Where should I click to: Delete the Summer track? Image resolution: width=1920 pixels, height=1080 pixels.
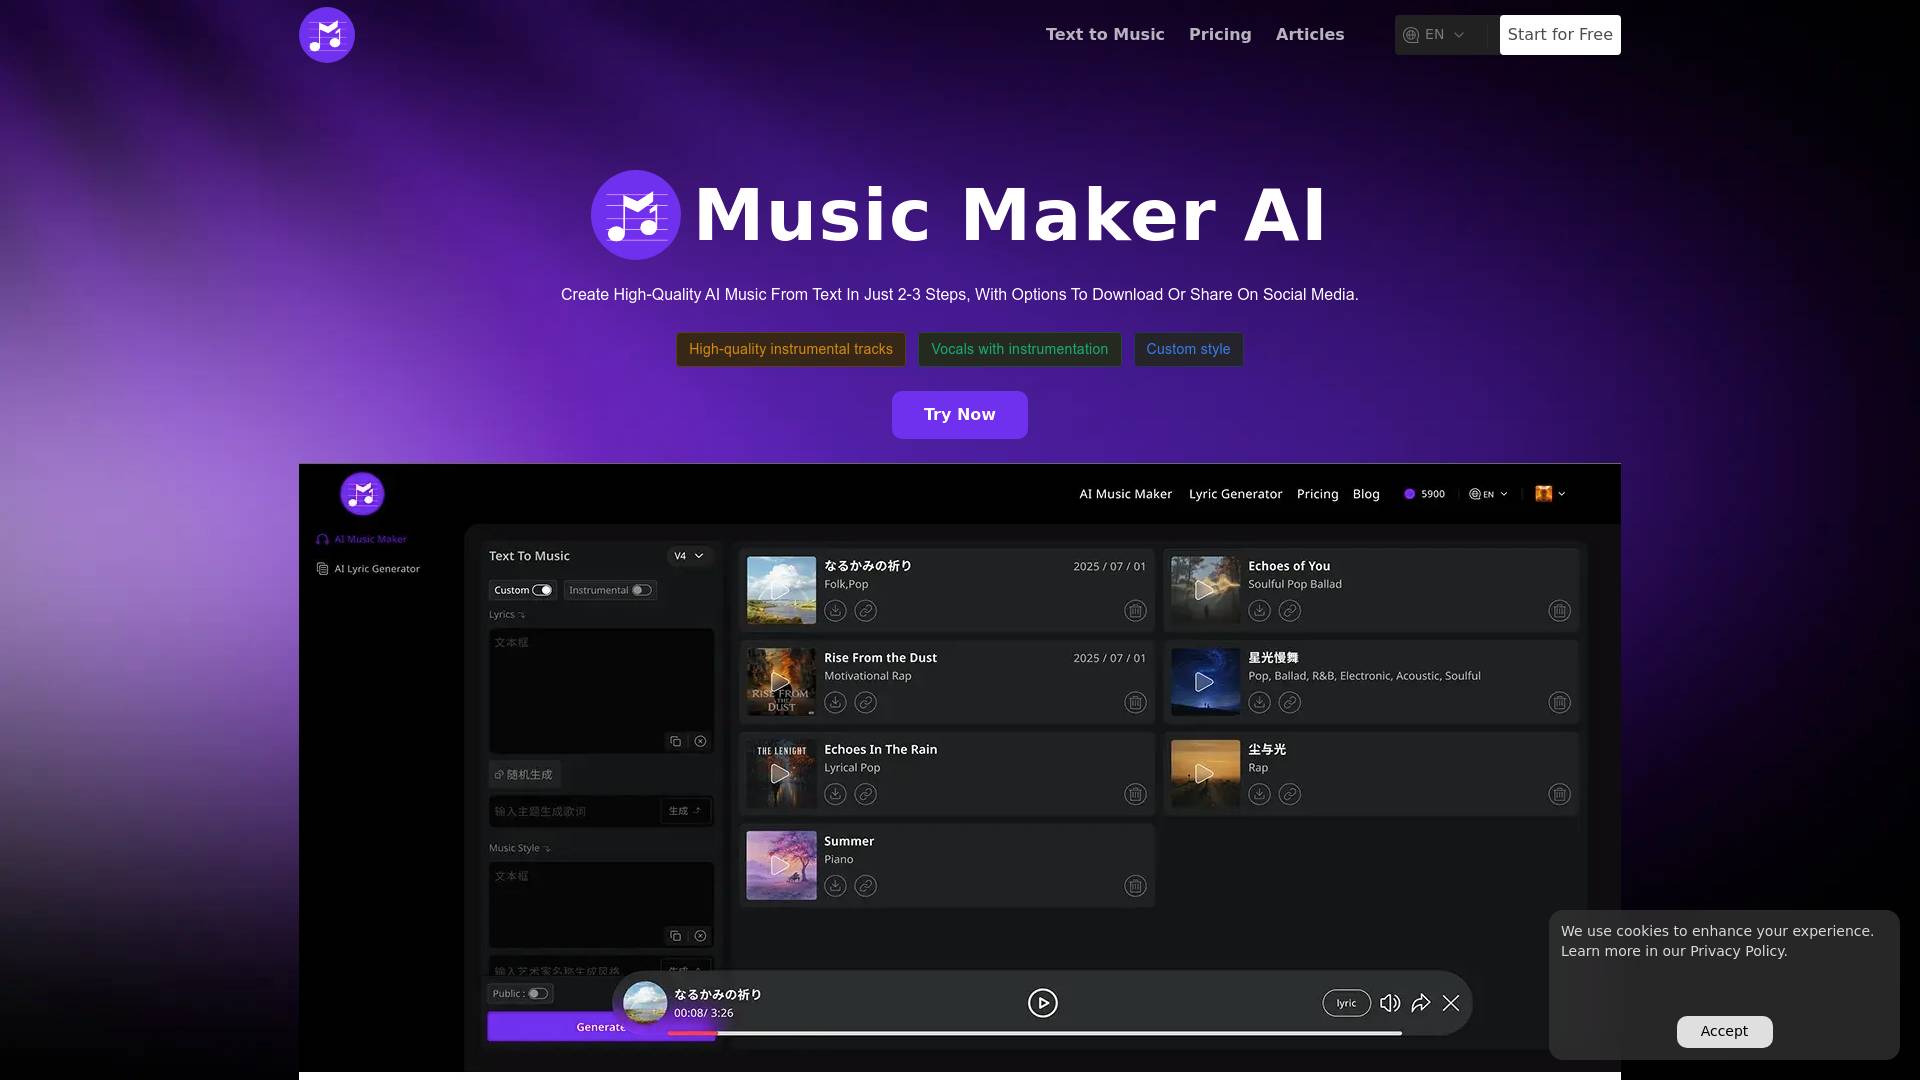click(x=1135, y=886)
